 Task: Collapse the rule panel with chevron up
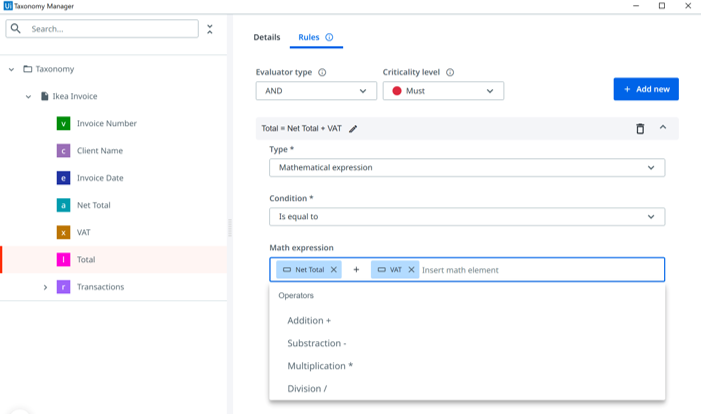pyautogui.click(x=663, y=127)
